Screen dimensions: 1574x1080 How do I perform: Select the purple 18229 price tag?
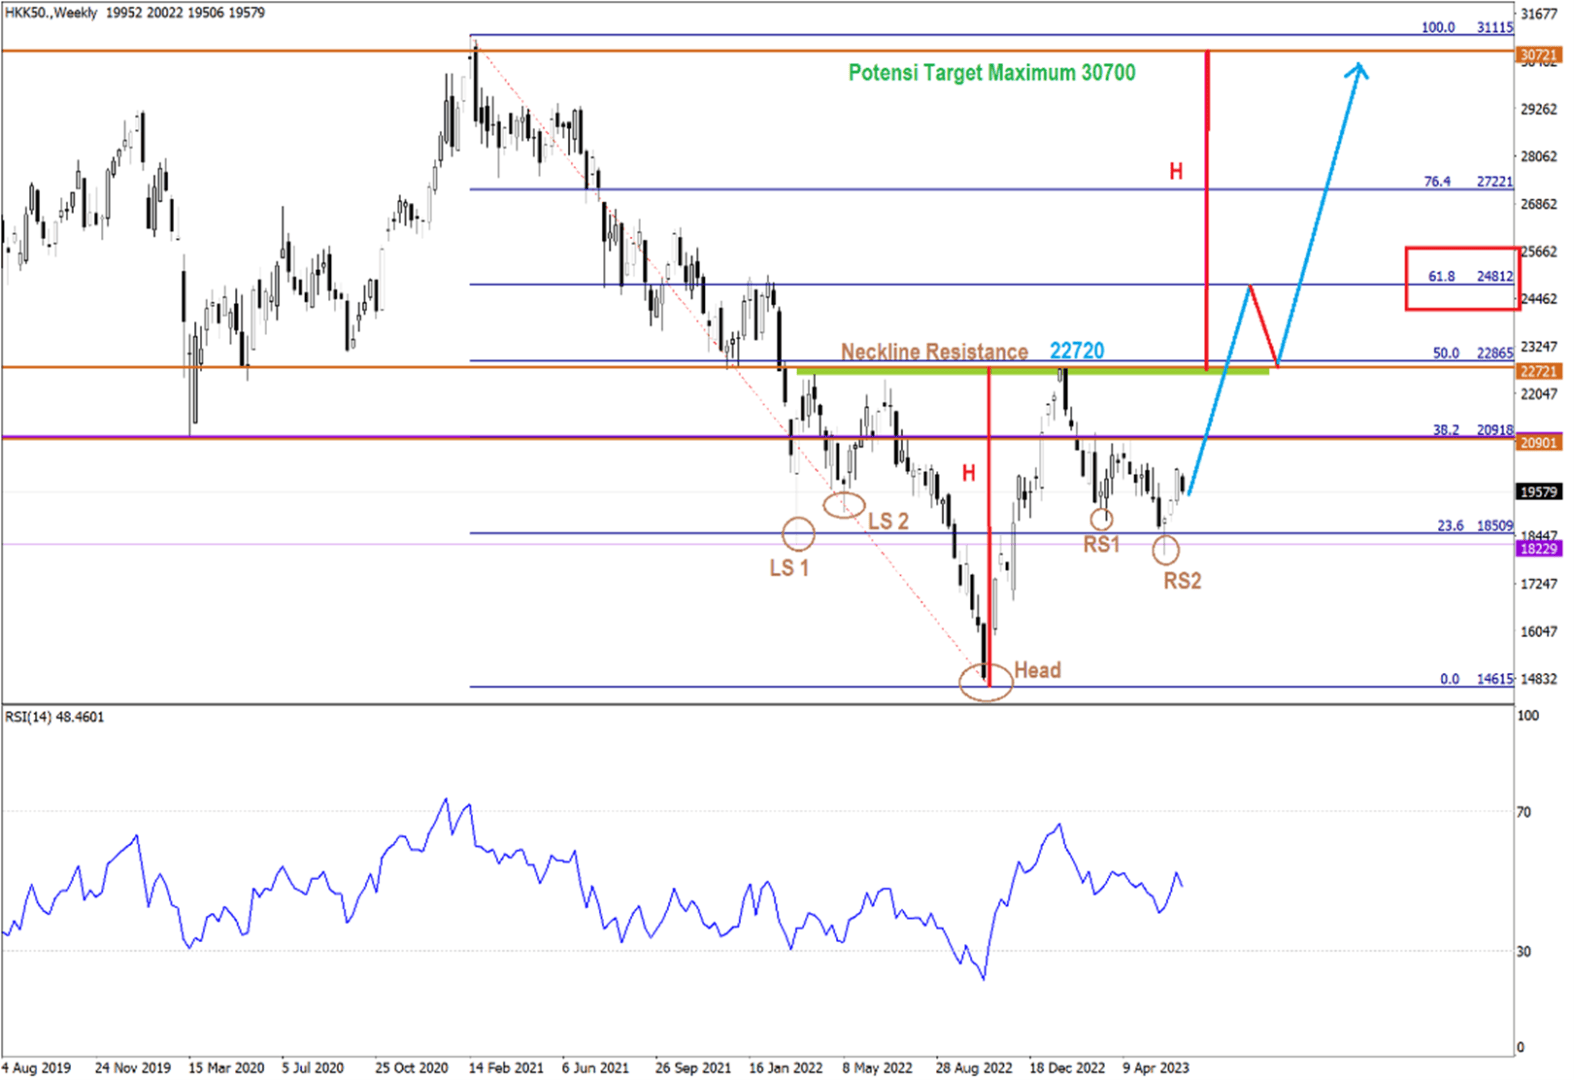pos(1538,549)
